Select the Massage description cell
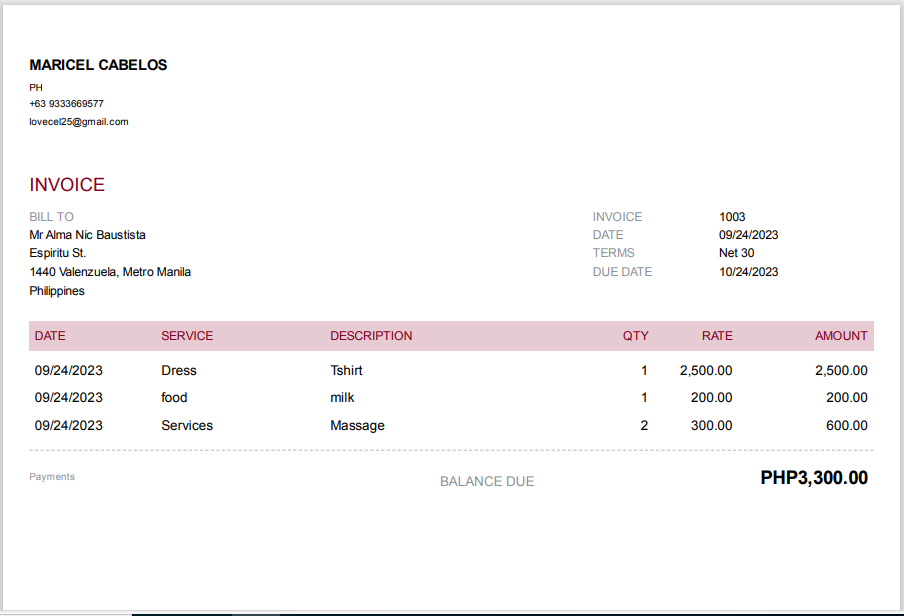The image size is (904, 616). pos(357,426)
